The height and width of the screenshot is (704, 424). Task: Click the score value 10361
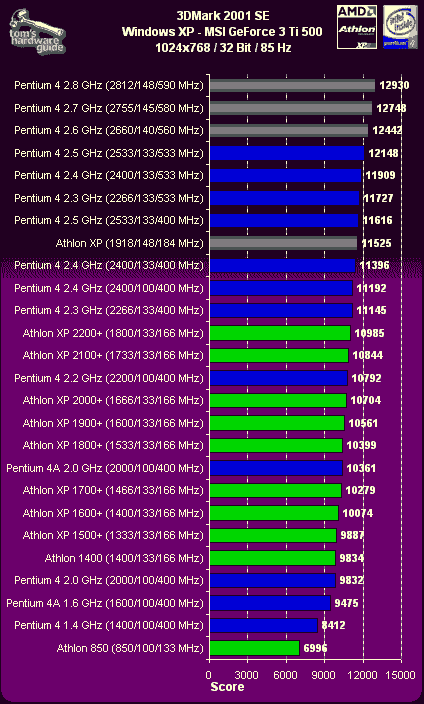click(x=361, y=468)
